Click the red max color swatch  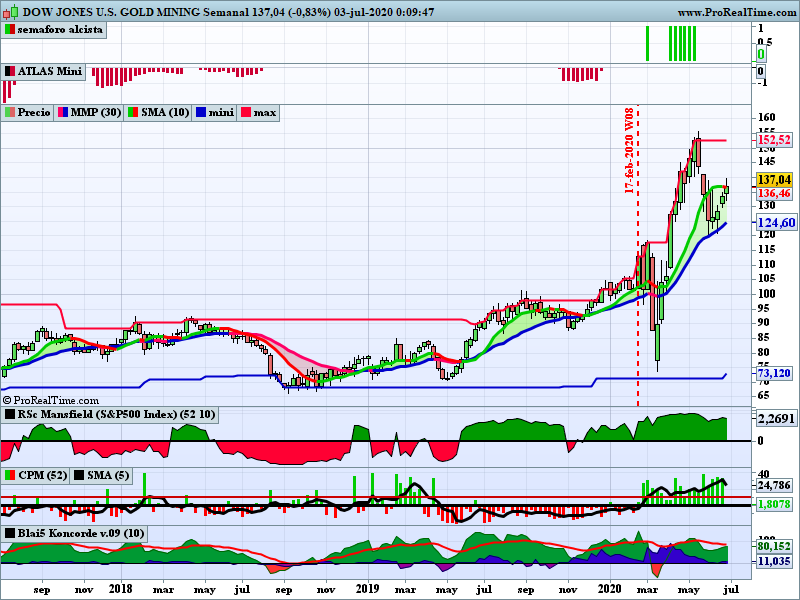(x=246, y=113)
